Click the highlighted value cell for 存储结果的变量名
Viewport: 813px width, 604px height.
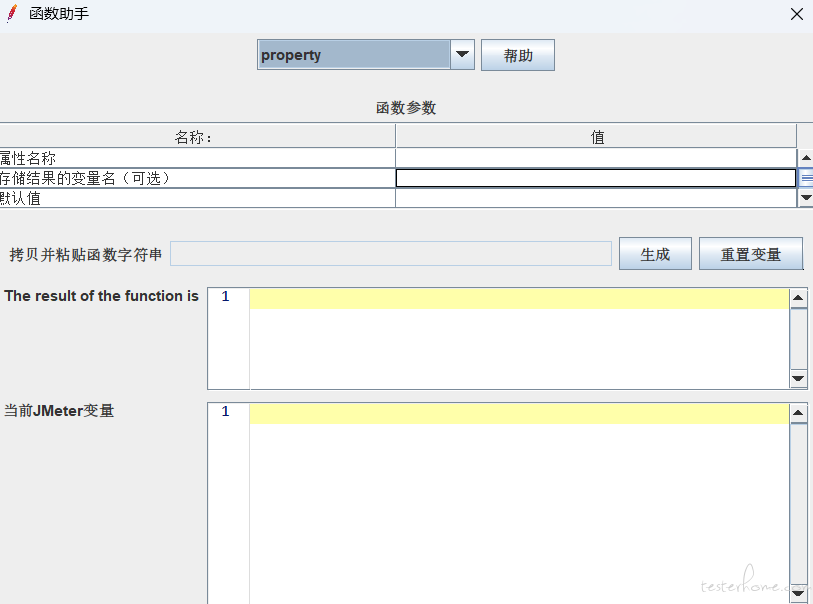[596, 178]
